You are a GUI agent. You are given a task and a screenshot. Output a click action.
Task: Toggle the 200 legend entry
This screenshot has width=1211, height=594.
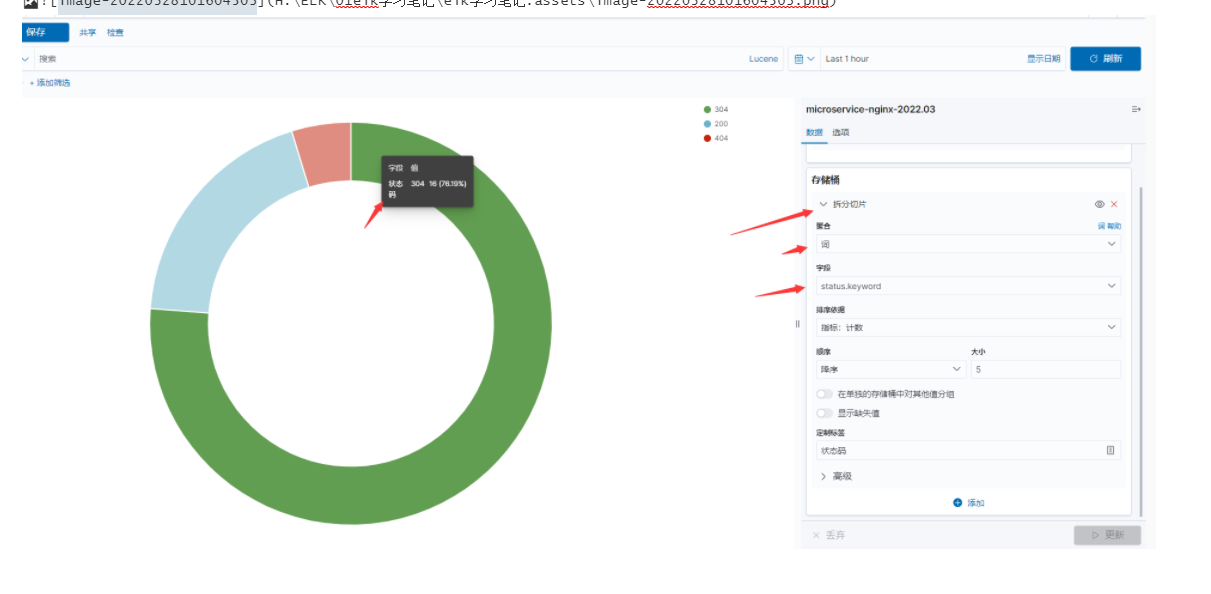716,124
